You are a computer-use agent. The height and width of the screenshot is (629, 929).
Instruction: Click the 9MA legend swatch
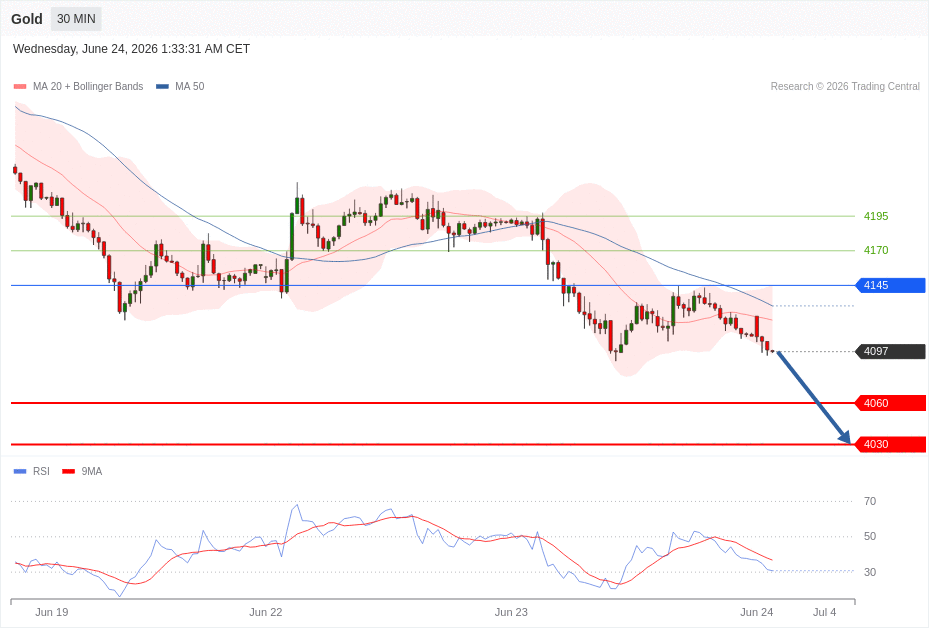tap(69, 471)
